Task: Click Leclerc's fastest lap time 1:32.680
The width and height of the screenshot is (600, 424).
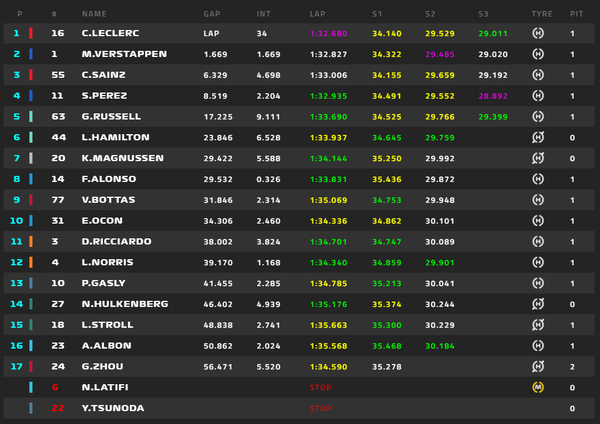Action: coord(328,34)
